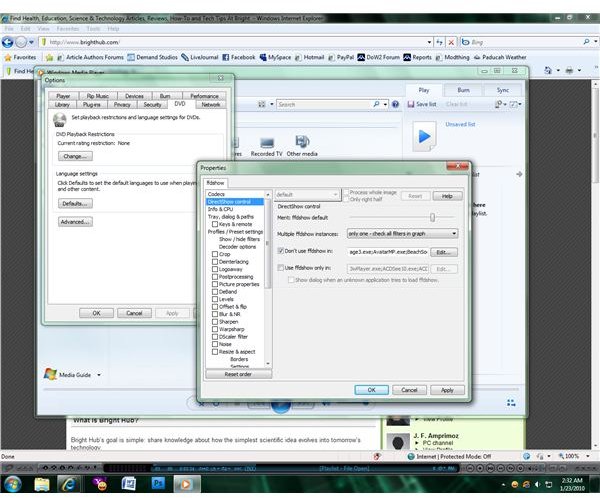Click Save list disk icon in Media Player
The height and width of the screenshot is (498, 600).
411,104
